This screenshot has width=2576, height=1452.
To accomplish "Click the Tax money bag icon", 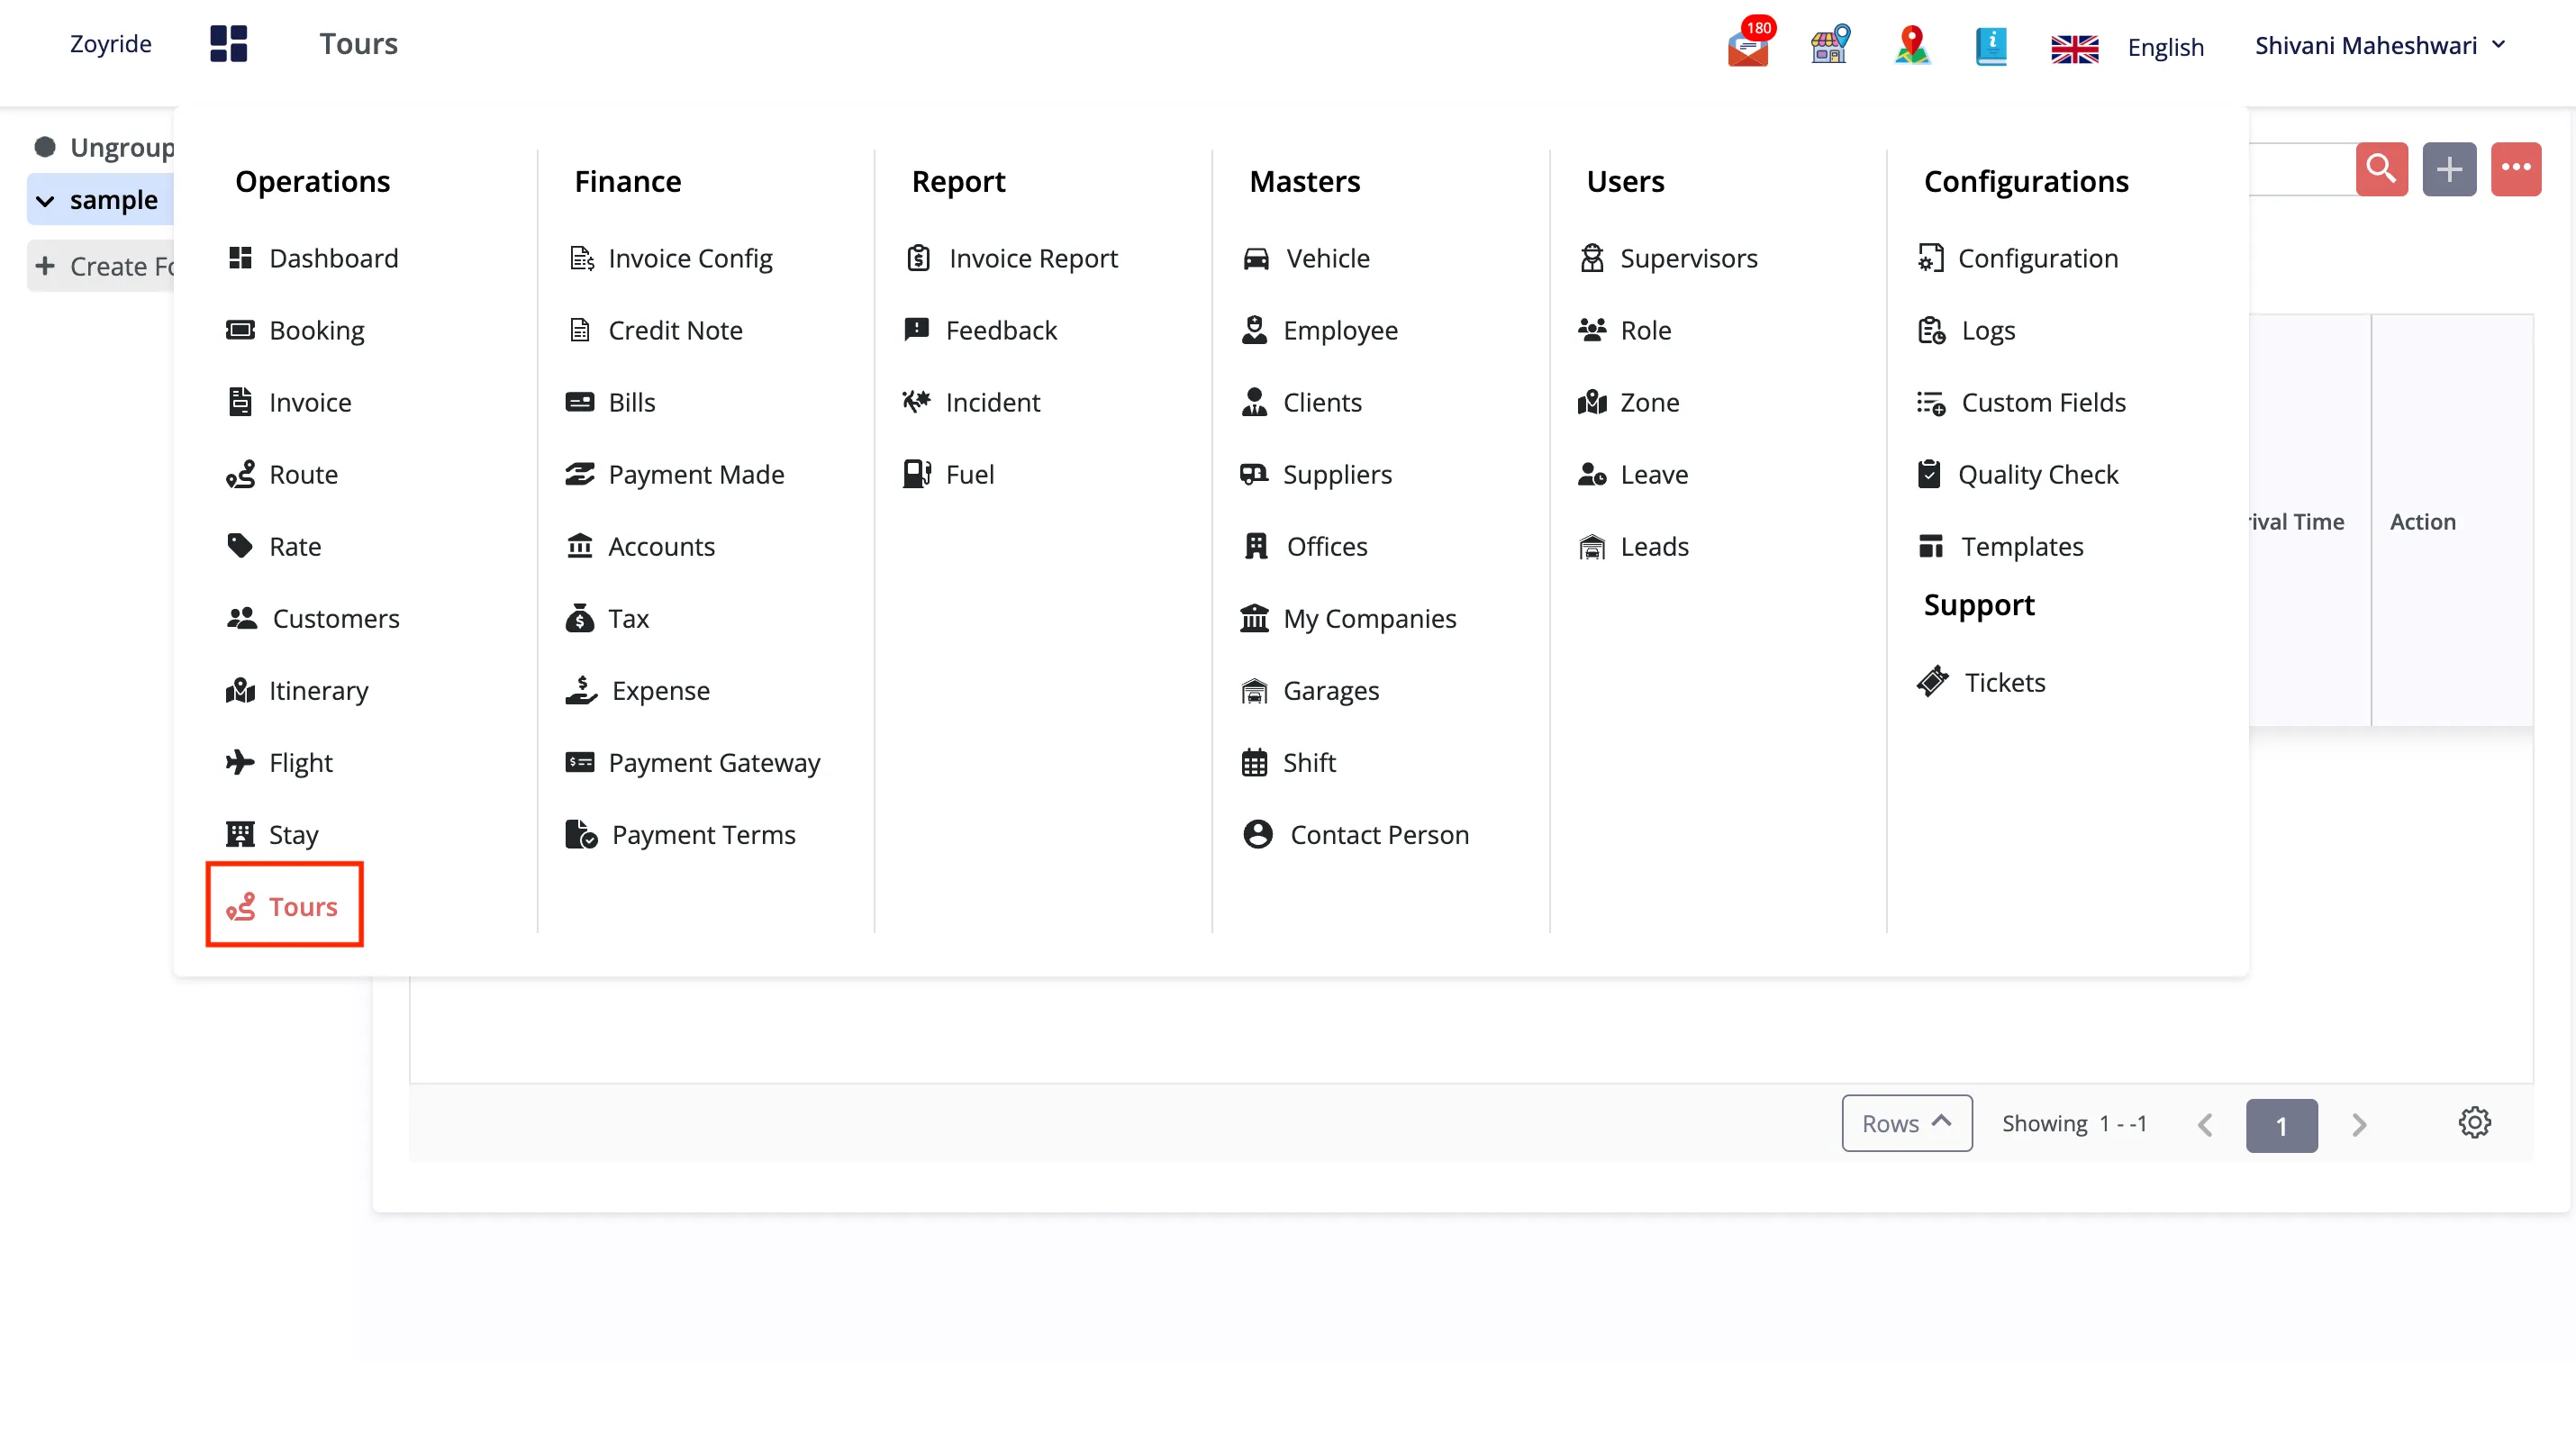I will point(580,618).
